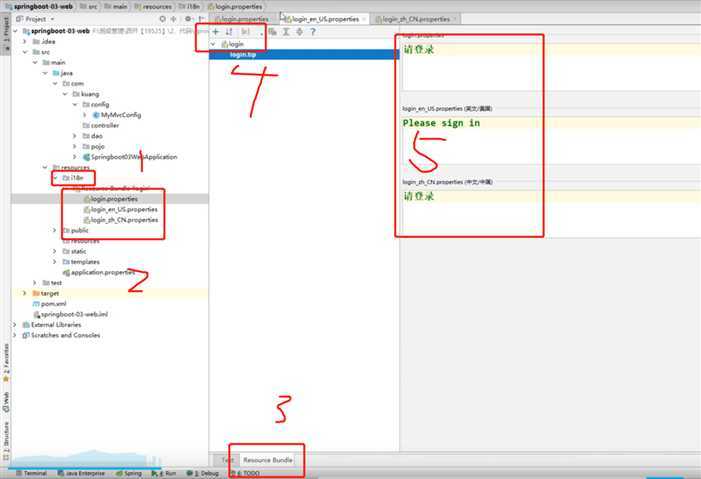Open the login.properties editor tab

pyautogui.click(x=242, y=19)
